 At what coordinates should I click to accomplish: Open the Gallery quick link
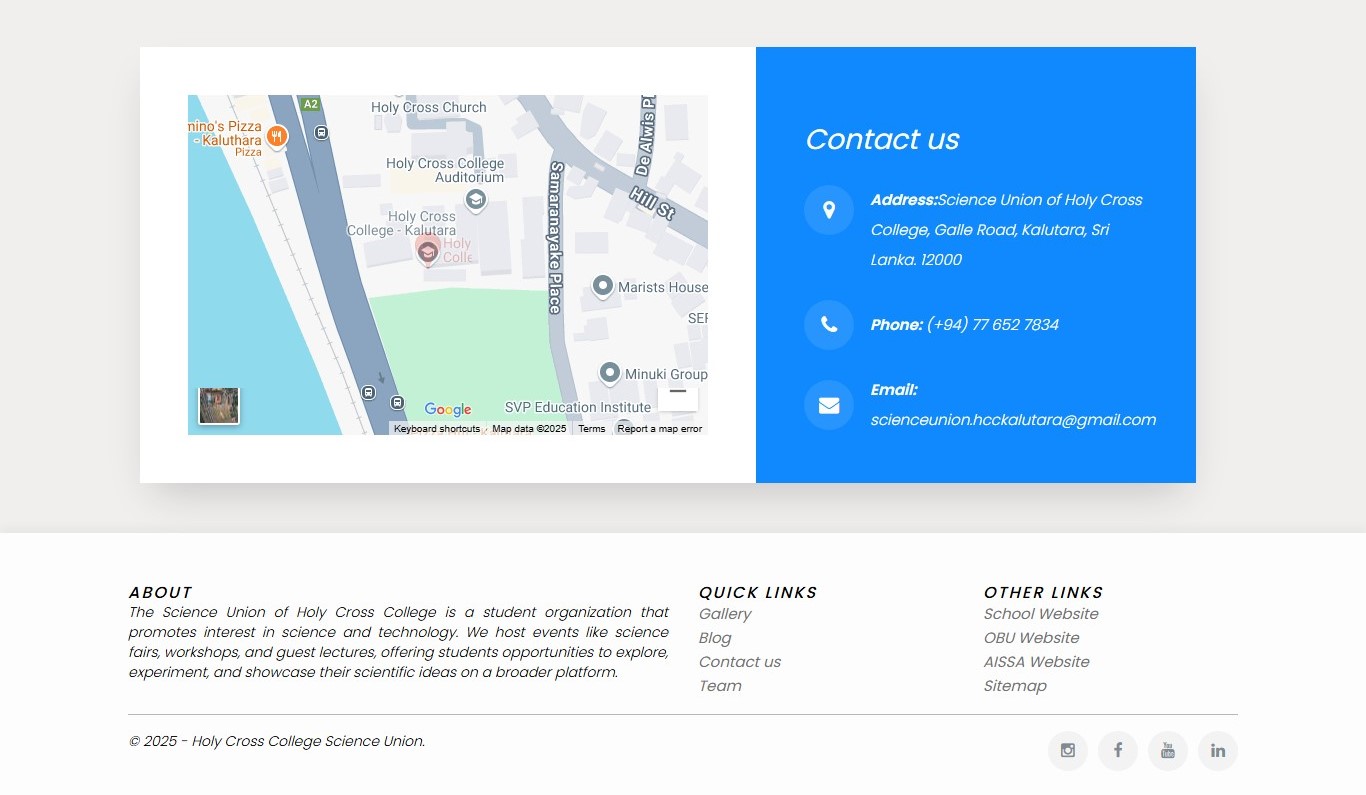[x=725, y=614]
